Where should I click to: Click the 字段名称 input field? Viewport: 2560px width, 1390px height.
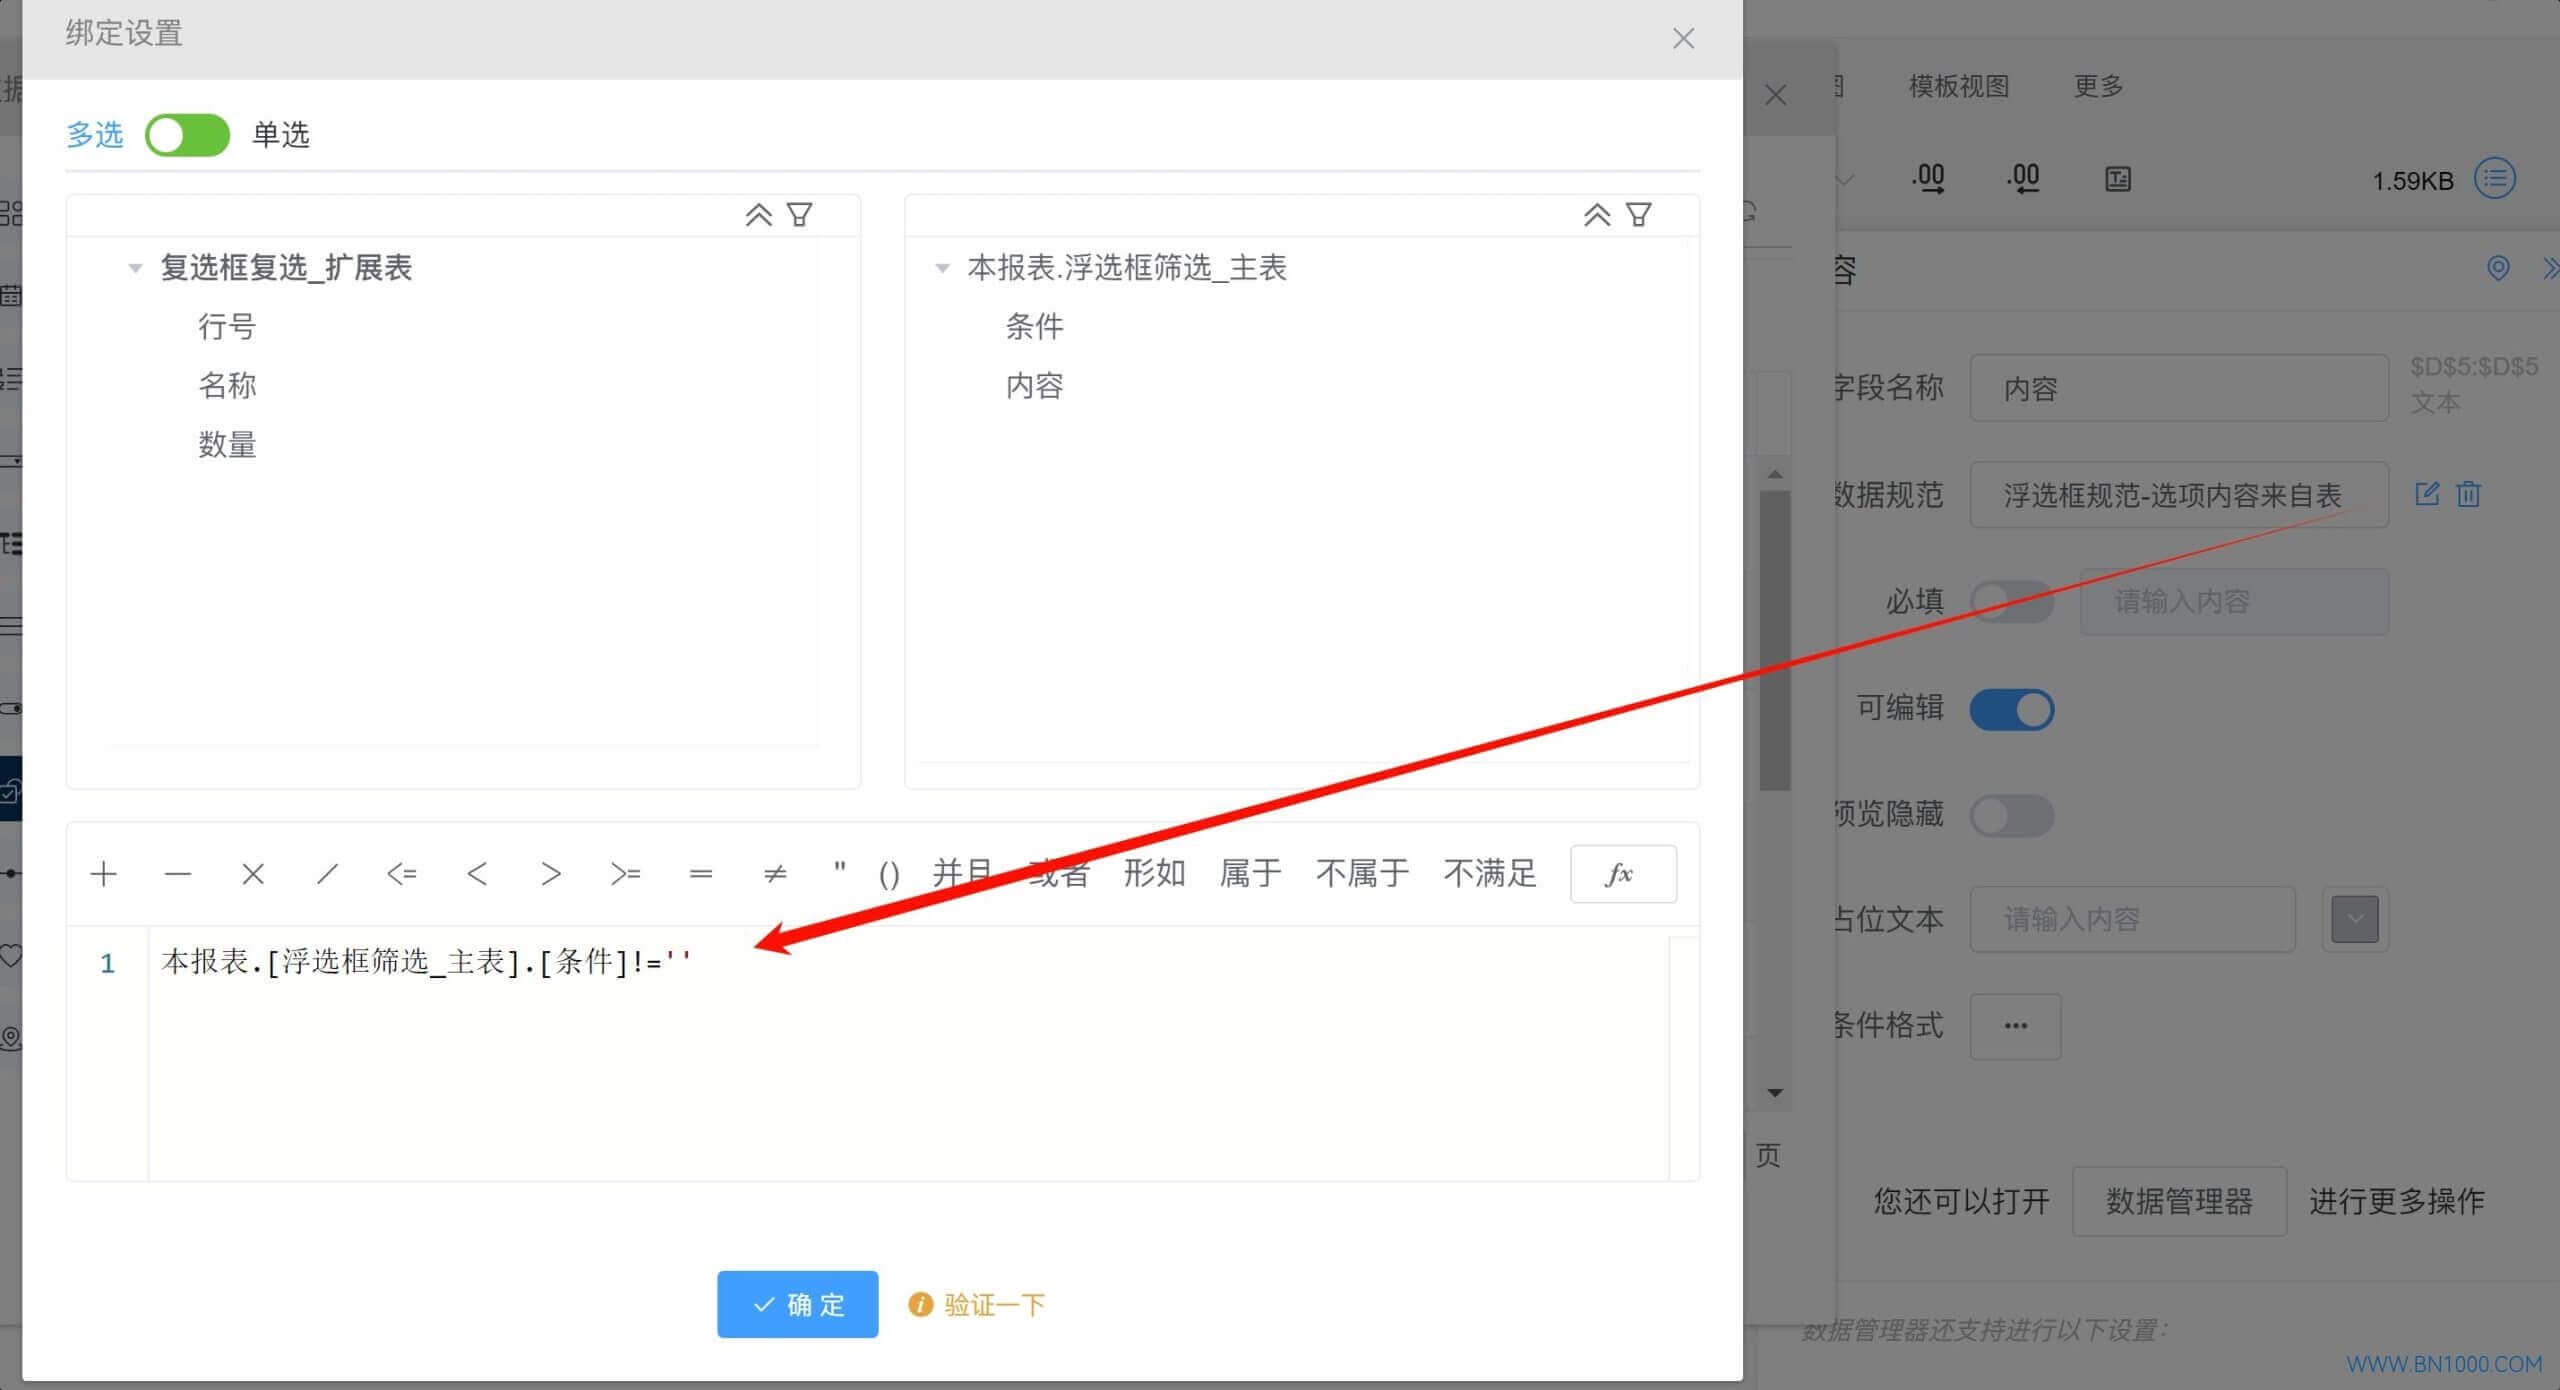2179,388
